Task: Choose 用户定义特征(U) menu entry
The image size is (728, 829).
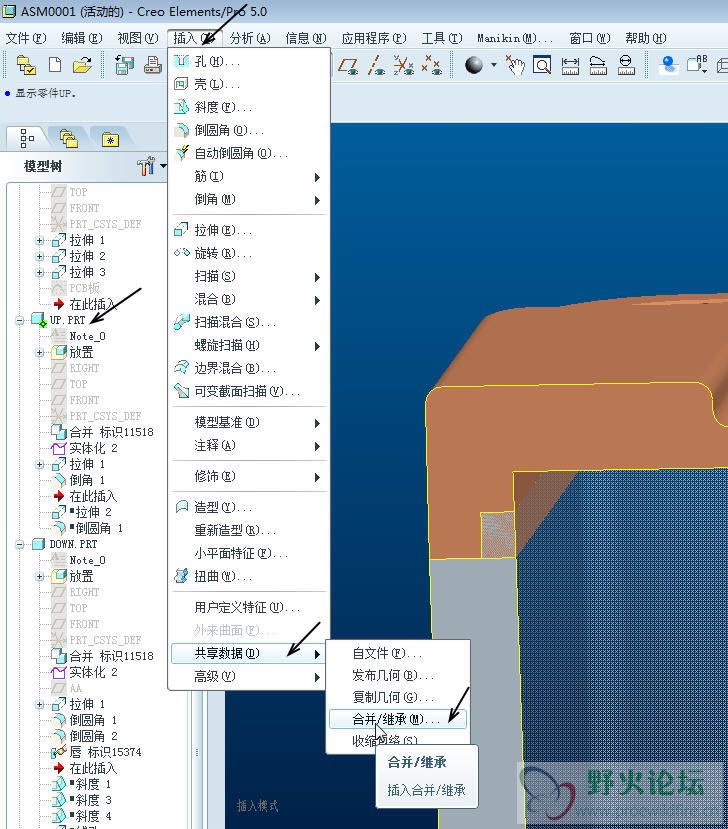Action: (249, 607)
